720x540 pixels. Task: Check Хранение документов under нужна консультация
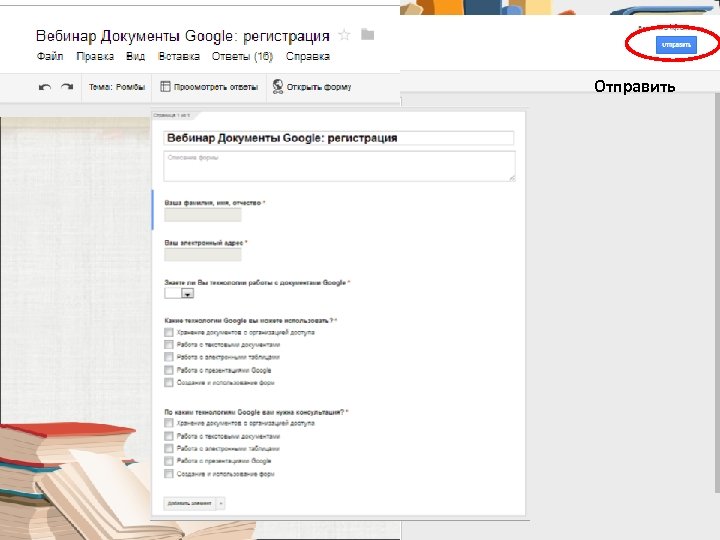(x=169, y=423)
